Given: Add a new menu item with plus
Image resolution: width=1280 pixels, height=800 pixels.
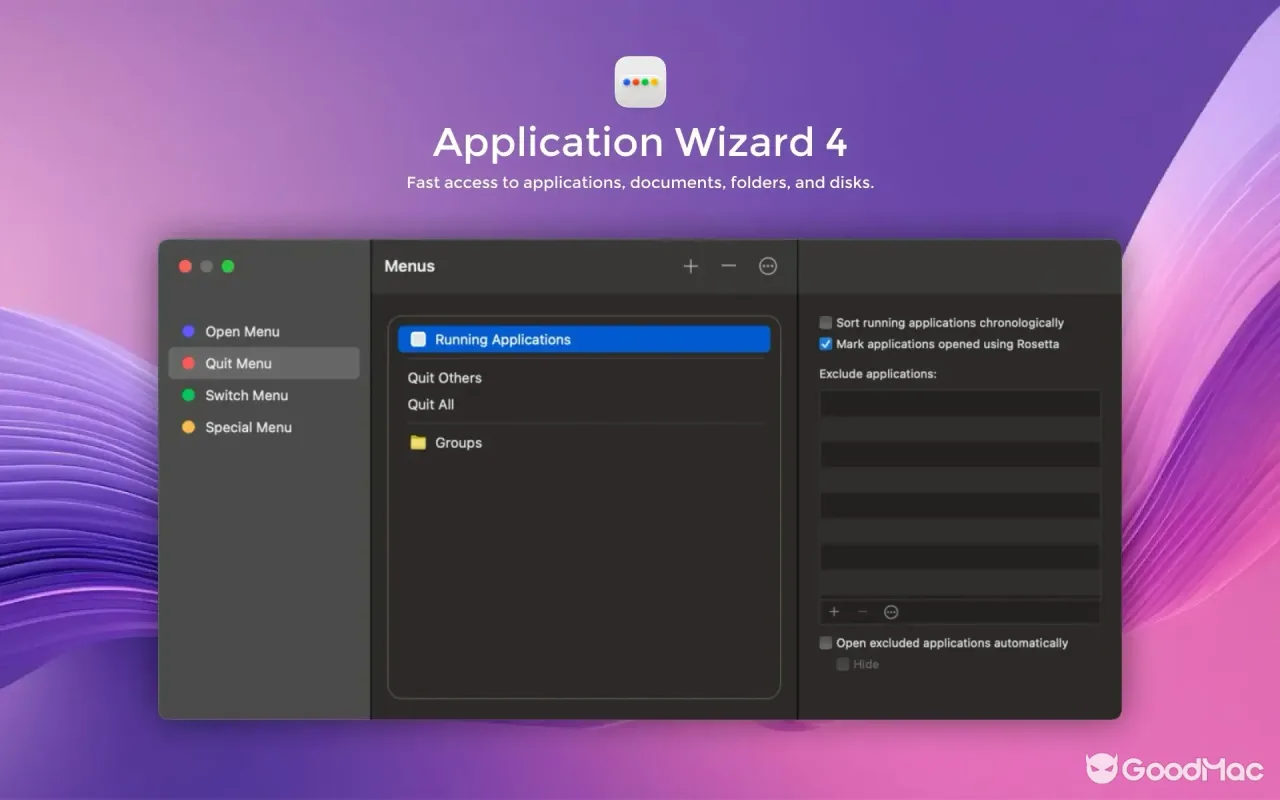Looking at the screenshot, I should pos(691,266).
